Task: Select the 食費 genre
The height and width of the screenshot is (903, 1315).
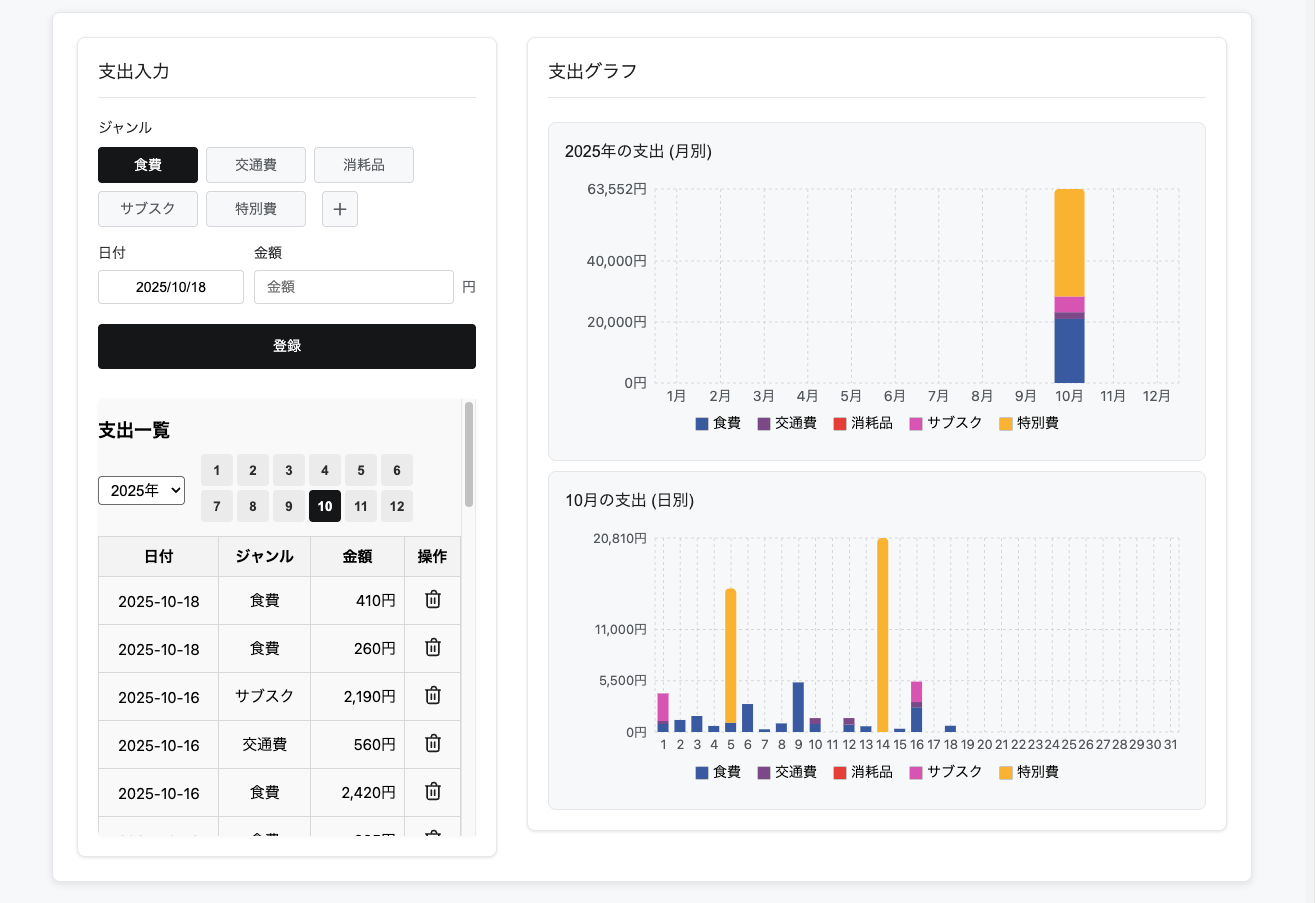Action: tap(148, 165)
